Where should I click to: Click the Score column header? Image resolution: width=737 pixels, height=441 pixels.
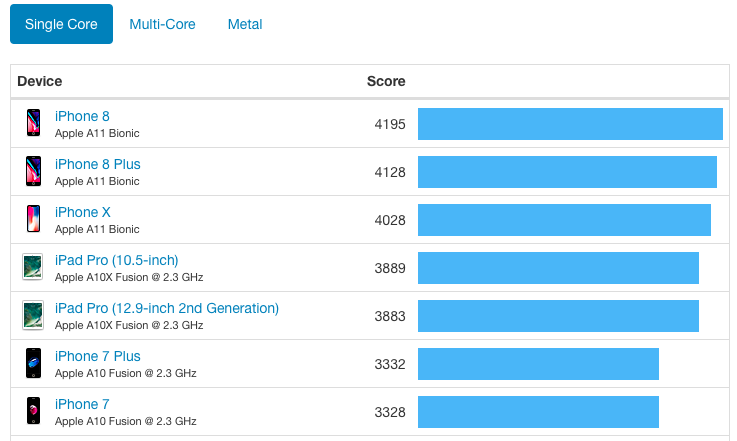(386, 81)
